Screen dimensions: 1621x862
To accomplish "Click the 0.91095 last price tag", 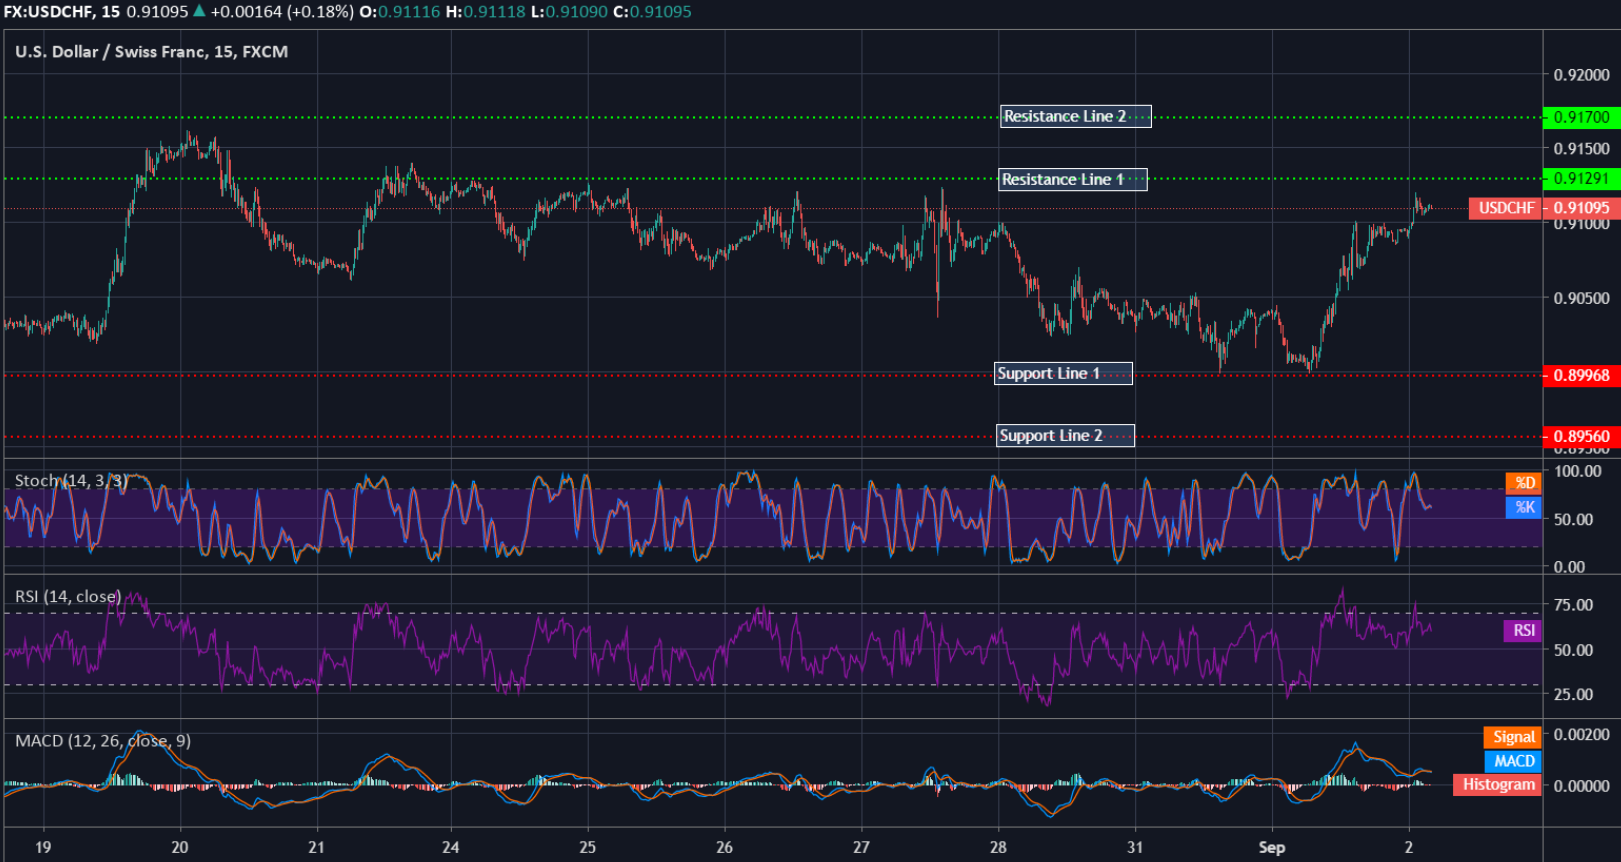I will 1581,208.
